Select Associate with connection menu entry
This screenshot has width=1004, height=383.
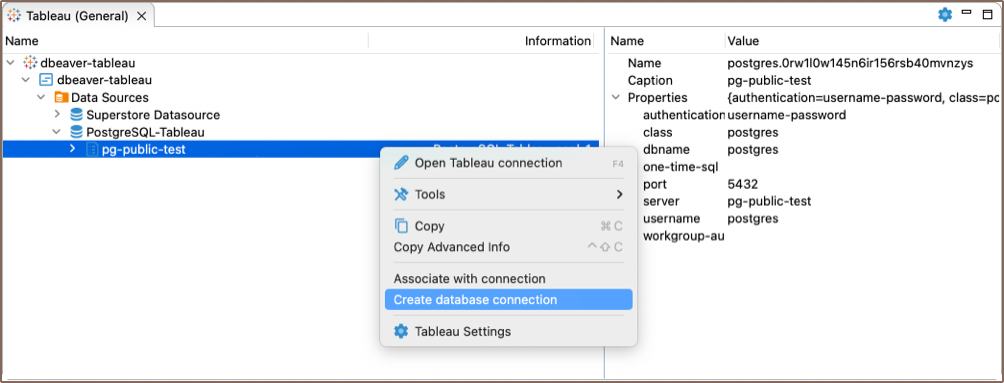[x=469, y=279]
